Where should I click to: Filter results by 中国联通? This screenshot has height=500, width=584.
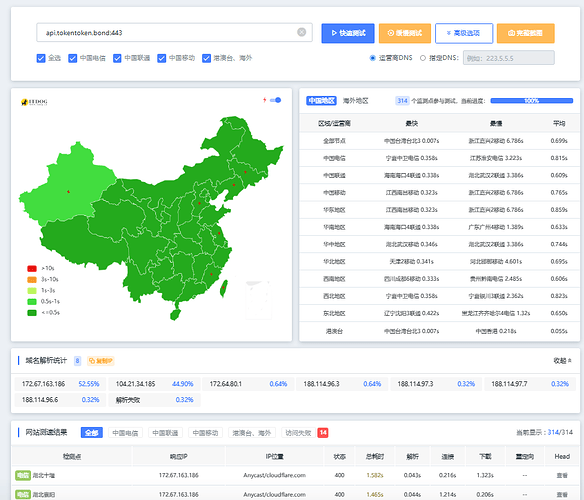click(x=165, y=433)
